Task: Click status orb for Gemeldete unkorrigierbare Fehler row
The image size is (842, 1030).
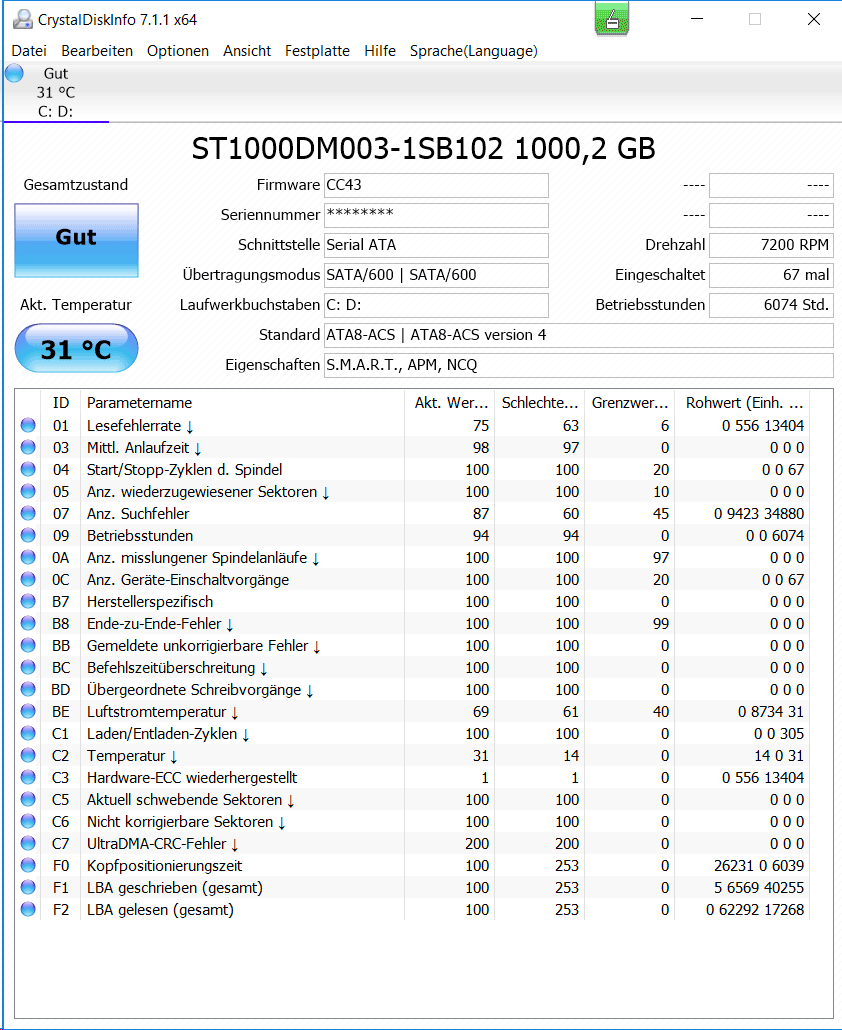Action: [x=28, y=645]
